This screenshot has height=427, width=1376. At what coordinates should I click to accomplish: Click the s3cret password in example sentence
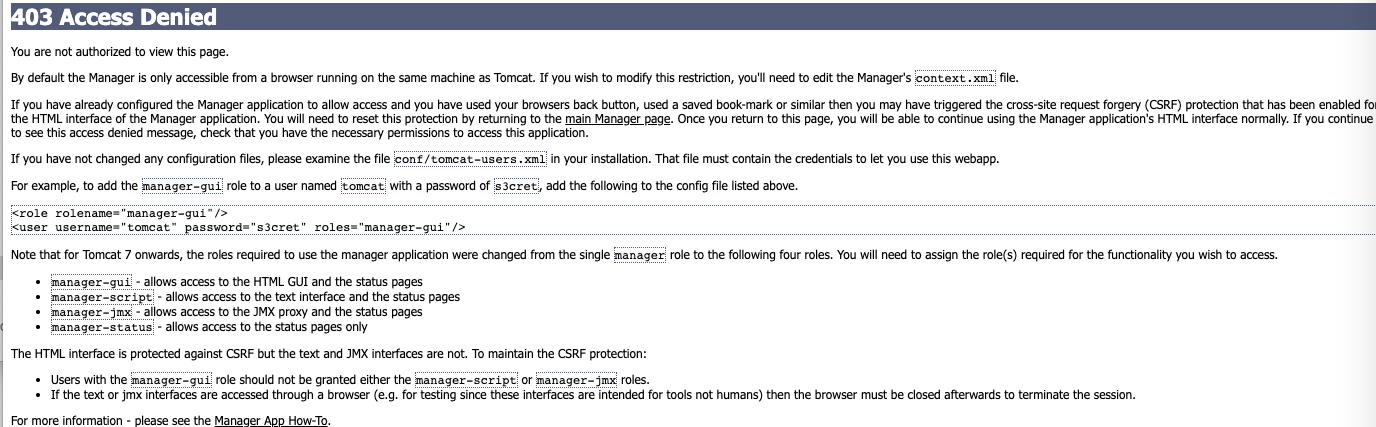[517, 186]
